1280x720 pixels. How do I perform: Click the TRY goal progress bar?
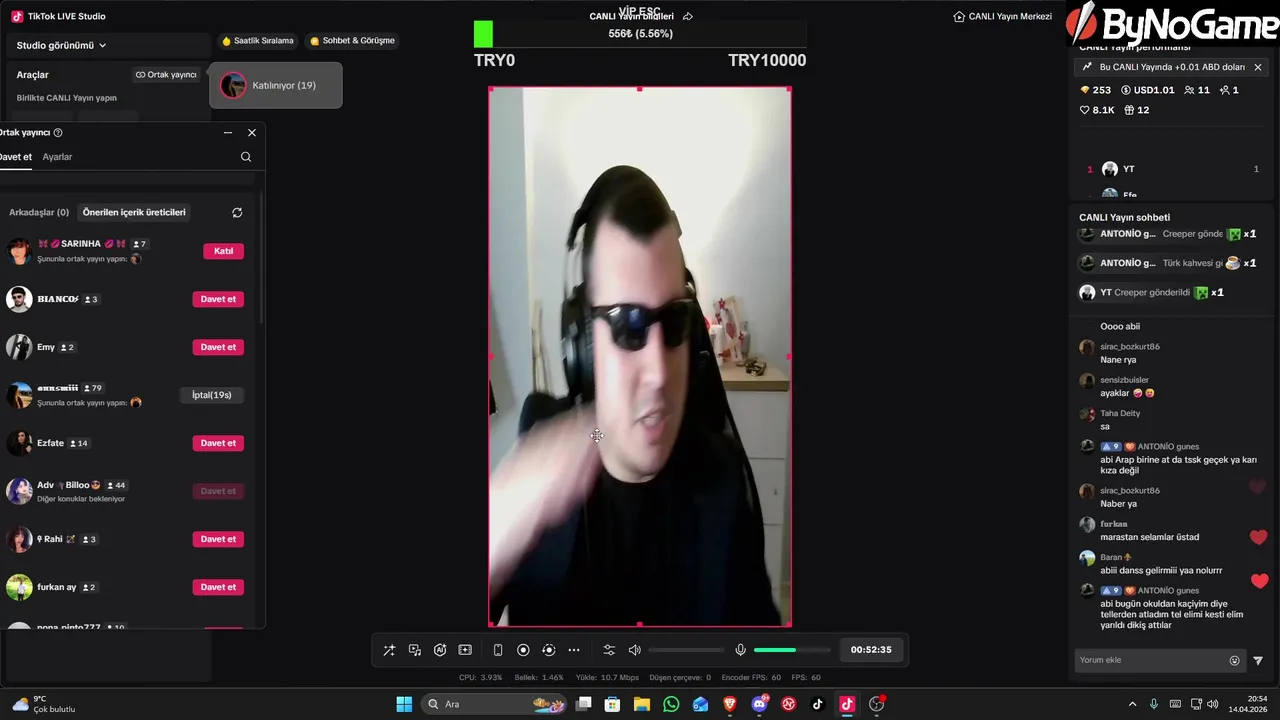point(640,34)
